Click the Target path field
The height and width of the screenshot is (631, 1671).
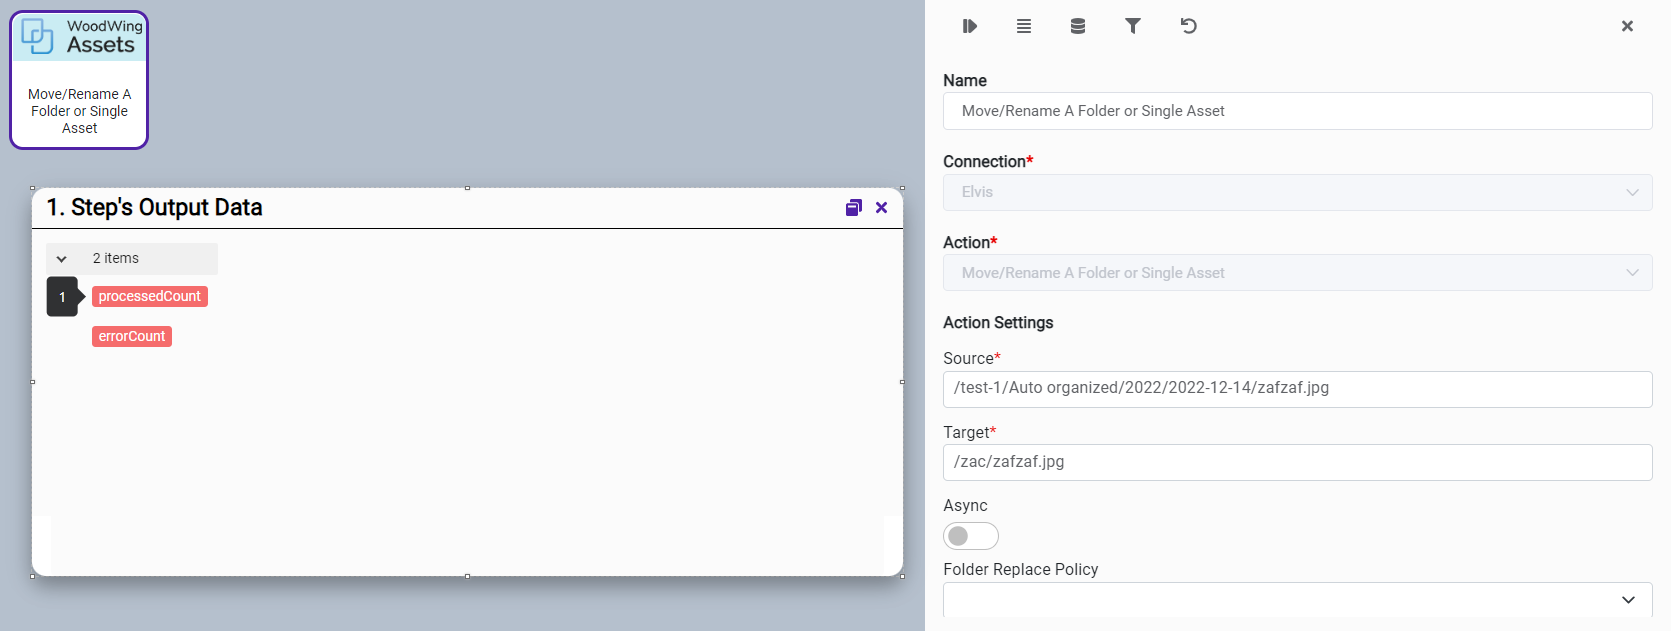pos(1296,462)
